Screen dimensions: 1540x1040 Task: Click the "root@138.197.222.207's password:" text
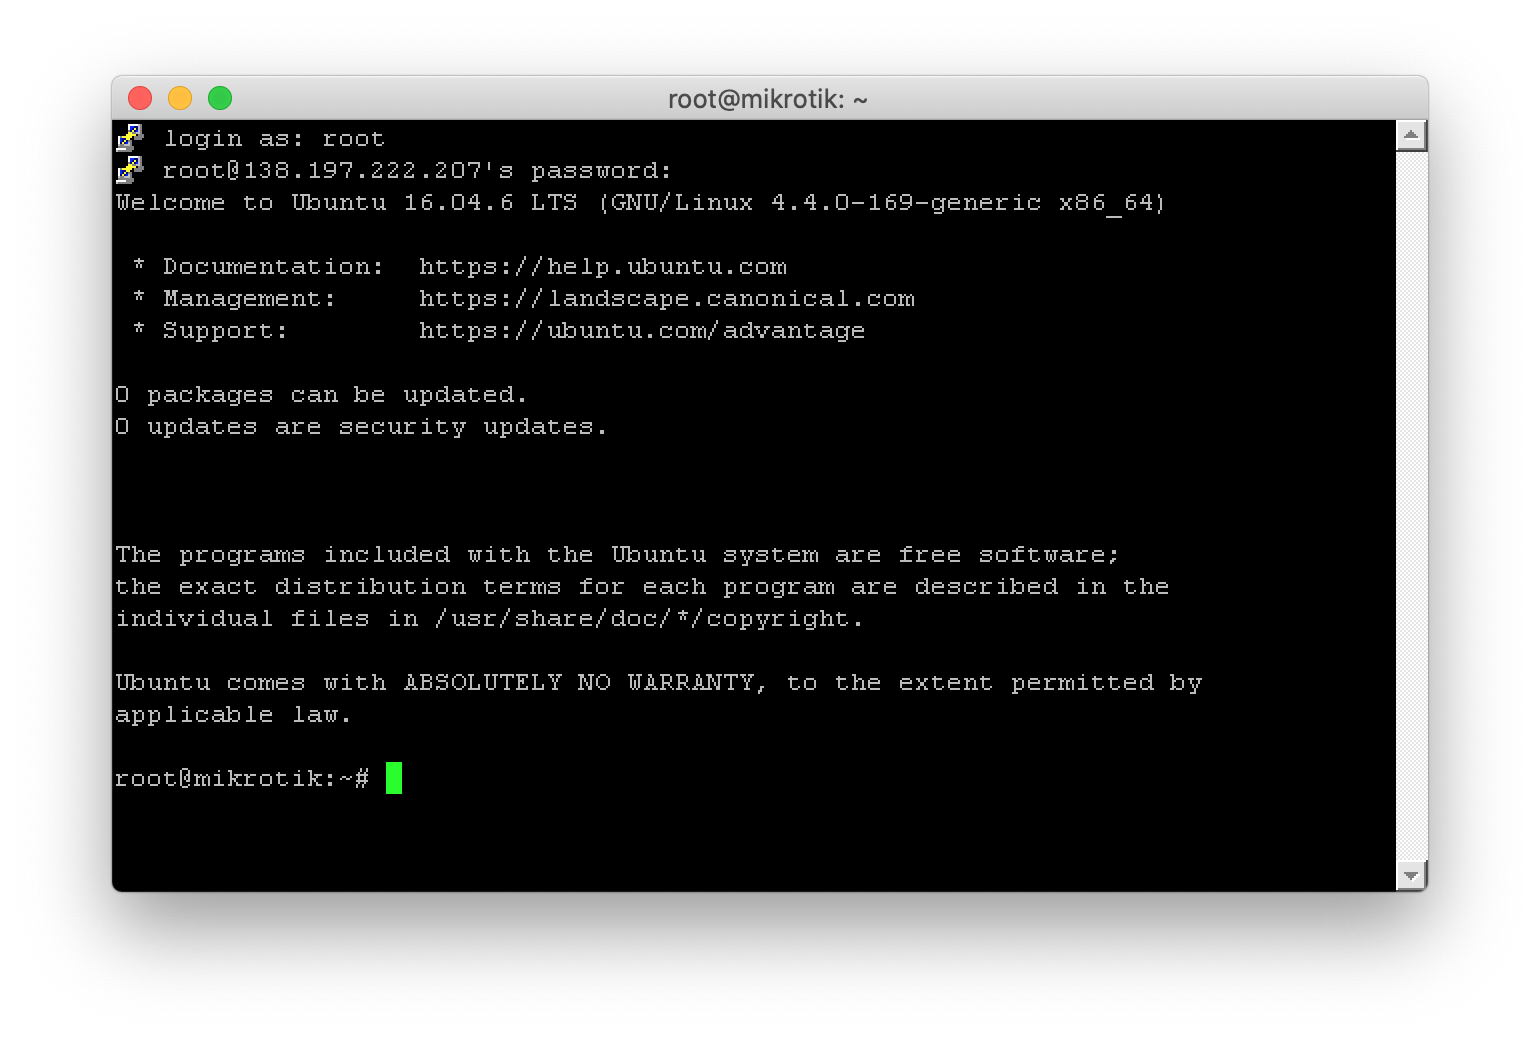(x=417, y=171)
